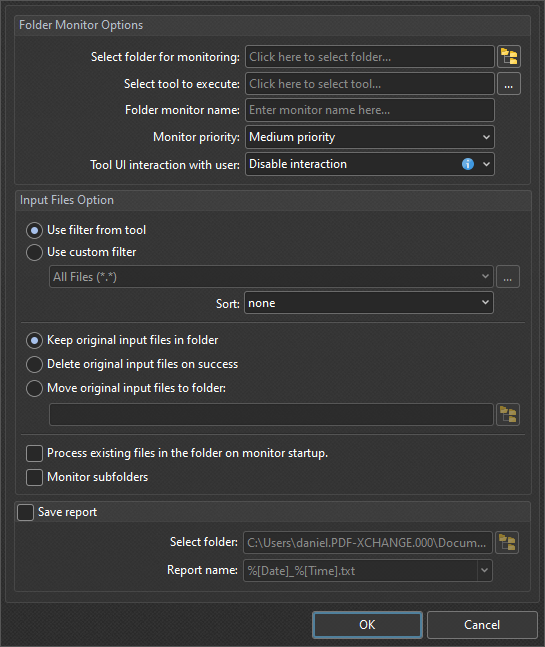Click folder browse icon for report folder
The height and width of the screenshot is (647, 545).
pos(507,543)
